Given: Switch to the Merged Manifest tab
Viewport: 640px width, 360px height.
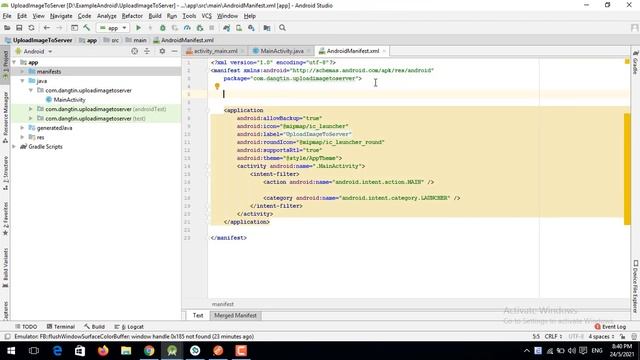Looking at the screenshot, I should coord(235,316).
